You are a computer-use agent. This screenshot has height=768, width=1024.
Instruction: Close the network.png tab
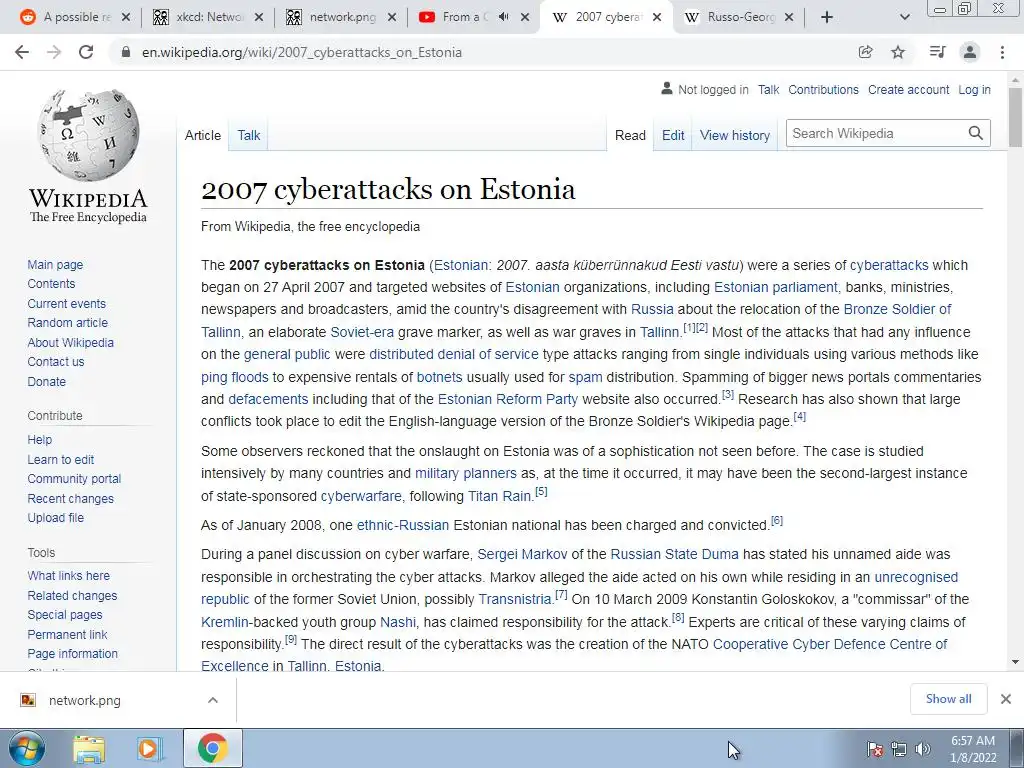coord(392,18)
